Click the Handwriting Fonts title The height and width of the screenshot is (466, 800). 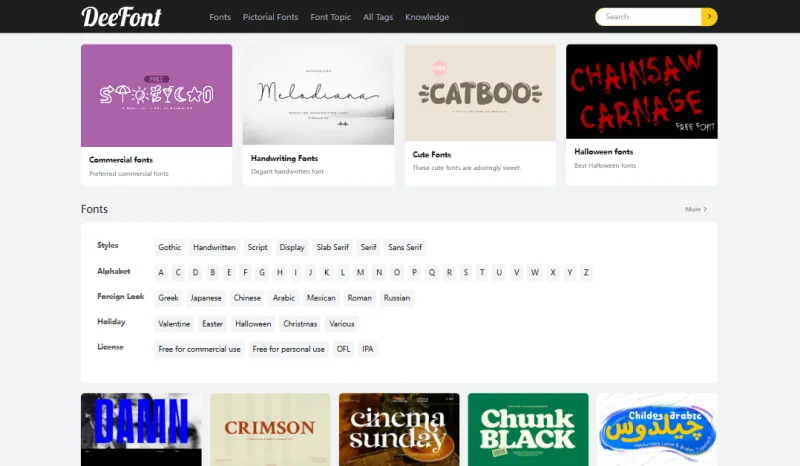pyautogui.click(x=284, y=158)
